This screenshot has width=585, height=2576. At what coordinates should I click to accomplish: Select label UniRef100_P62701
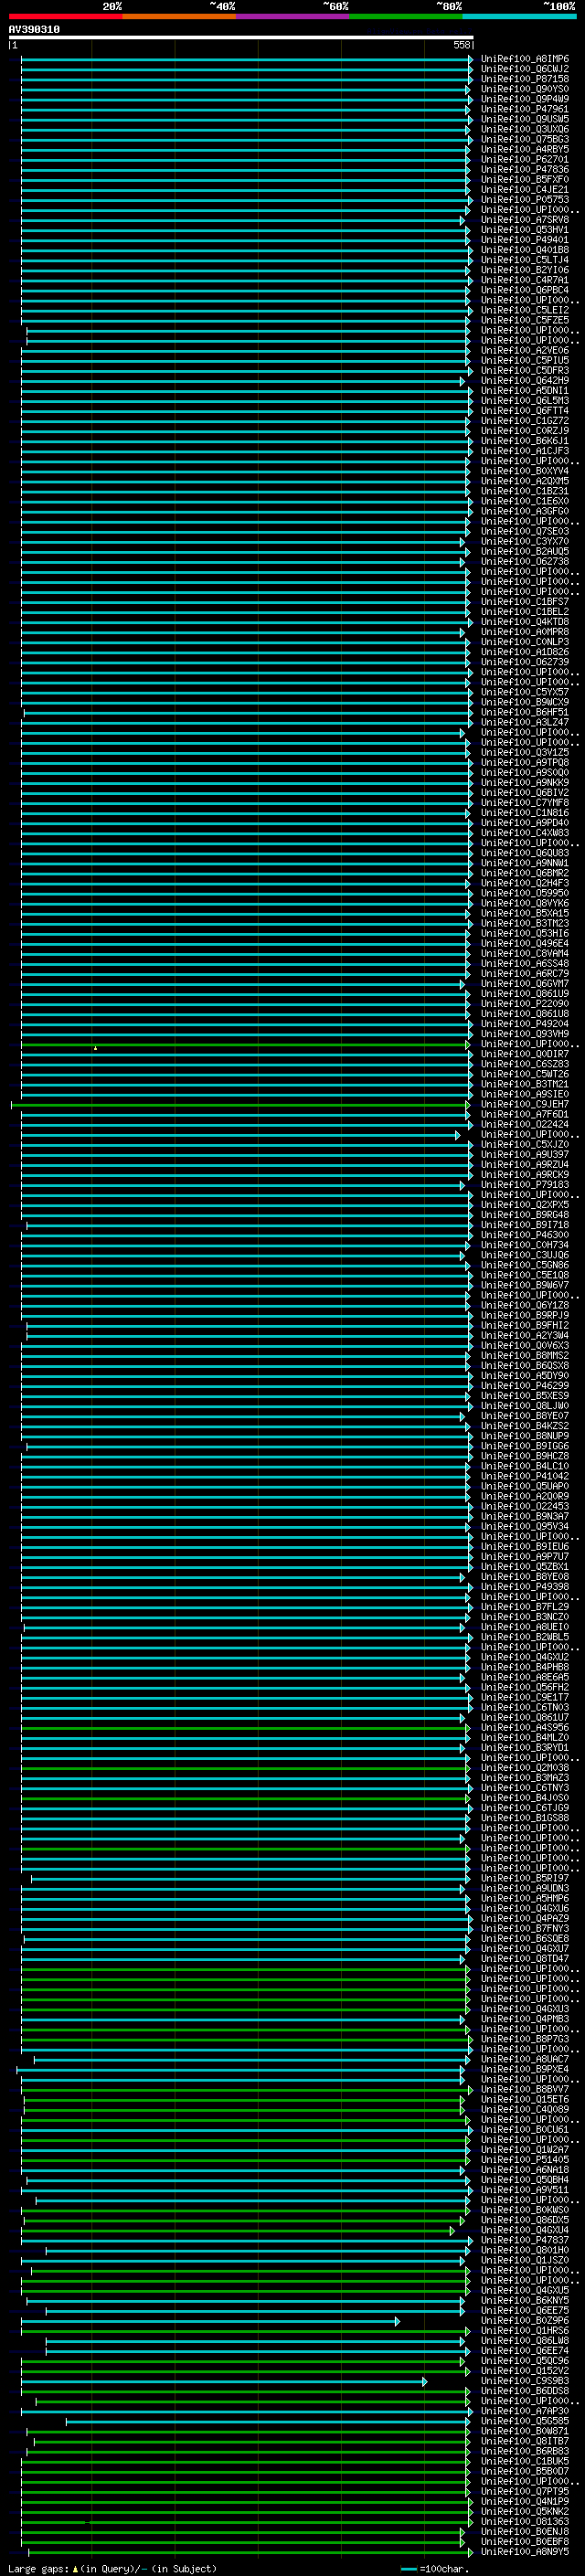pyautogui.click(x=525, y=159)
